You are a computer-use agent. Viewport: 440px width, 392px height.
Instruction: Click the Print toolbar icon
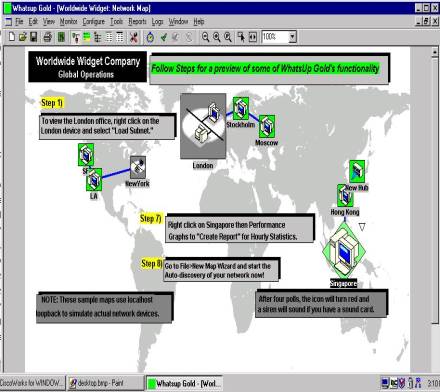(x=48, y=37)
